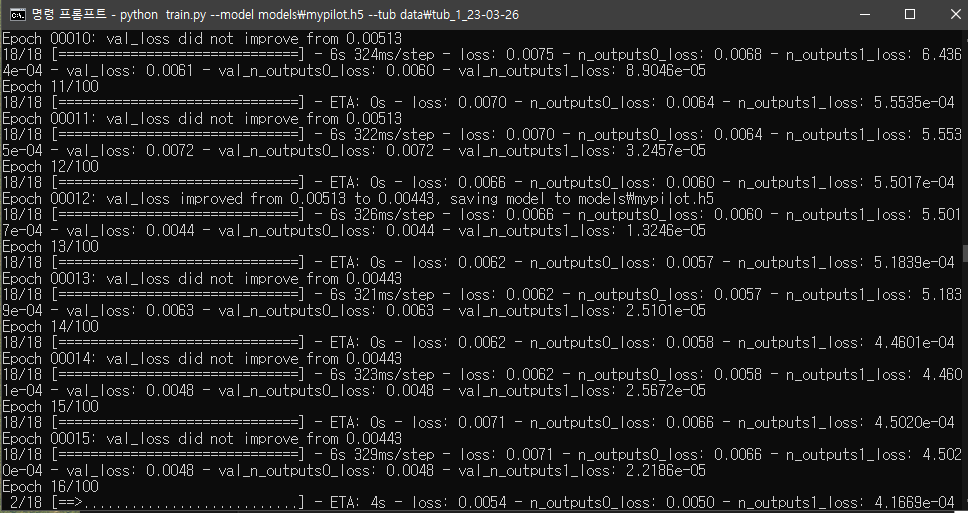Click the text 'ETA: 4s' on the last line
The image size is (968, 513).
[358, 503]
